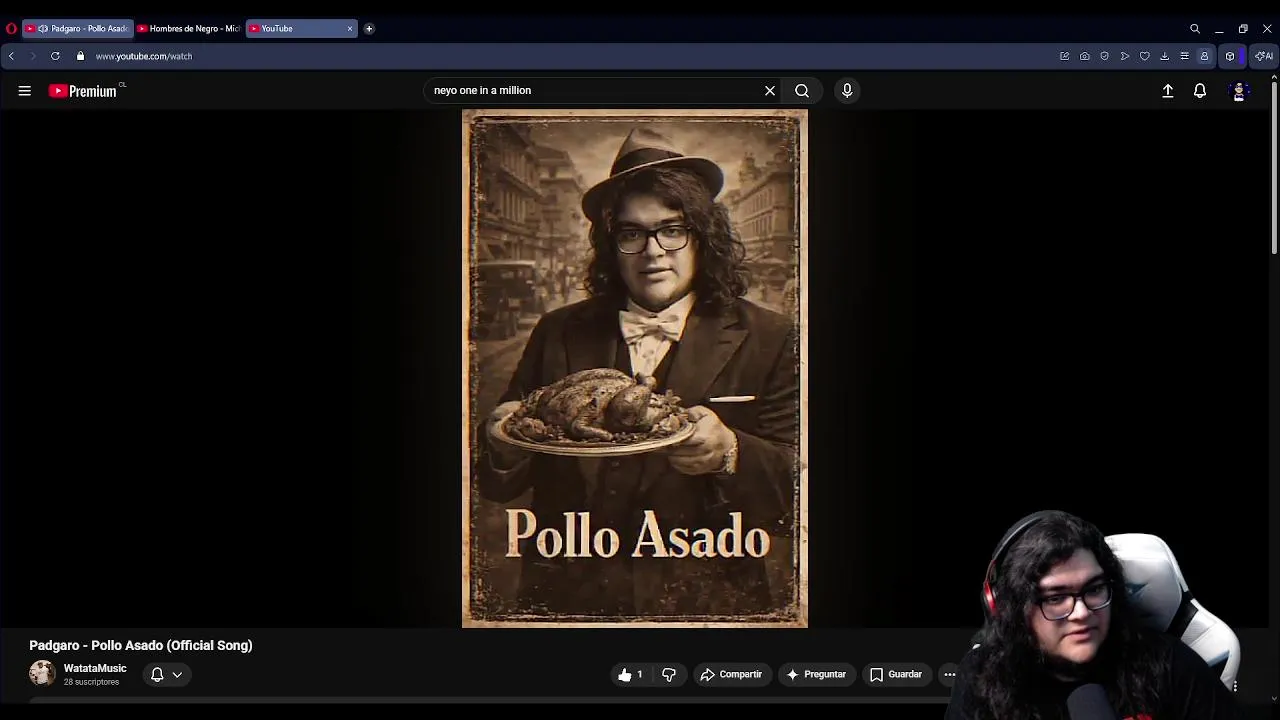
Task: Clear the YouTube search query
Action: (x=770, y=91)
